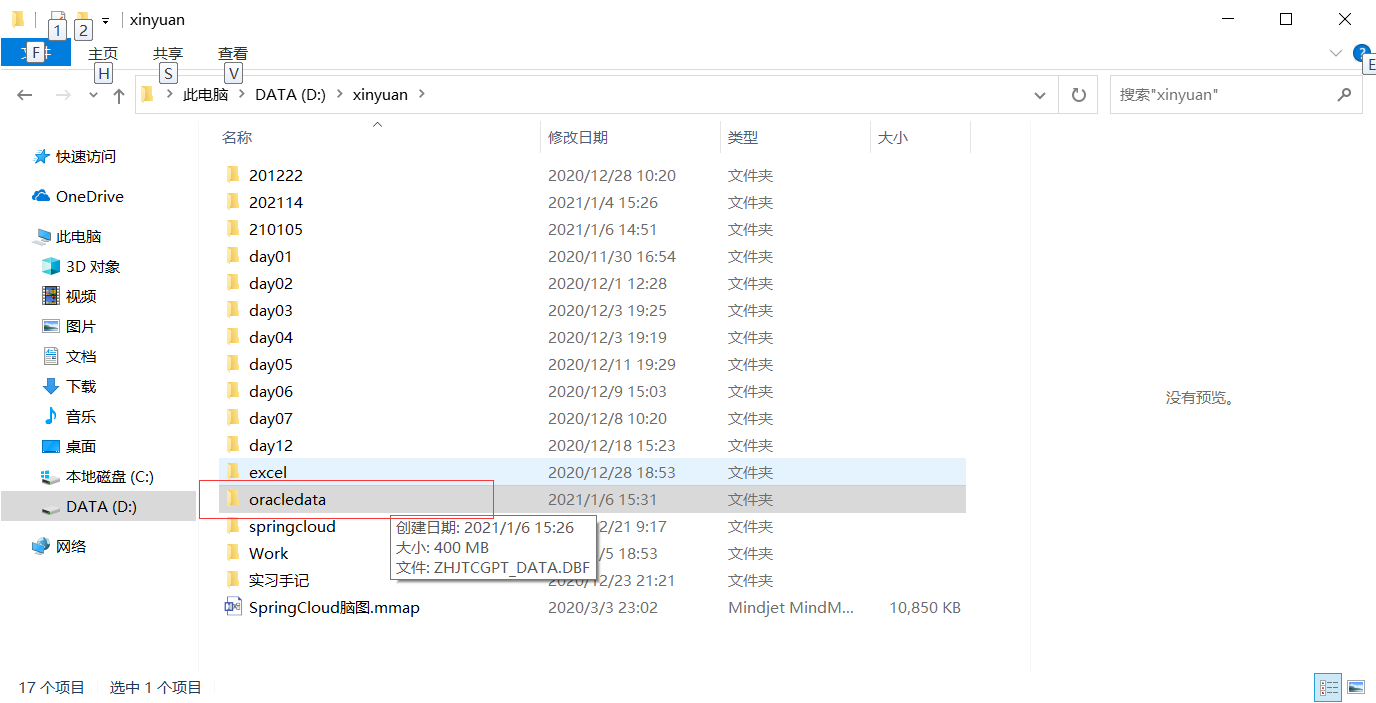1376x703 pixels.
Task: Click DATA (D:) in address breadcrumb
Action: [290, 94]
